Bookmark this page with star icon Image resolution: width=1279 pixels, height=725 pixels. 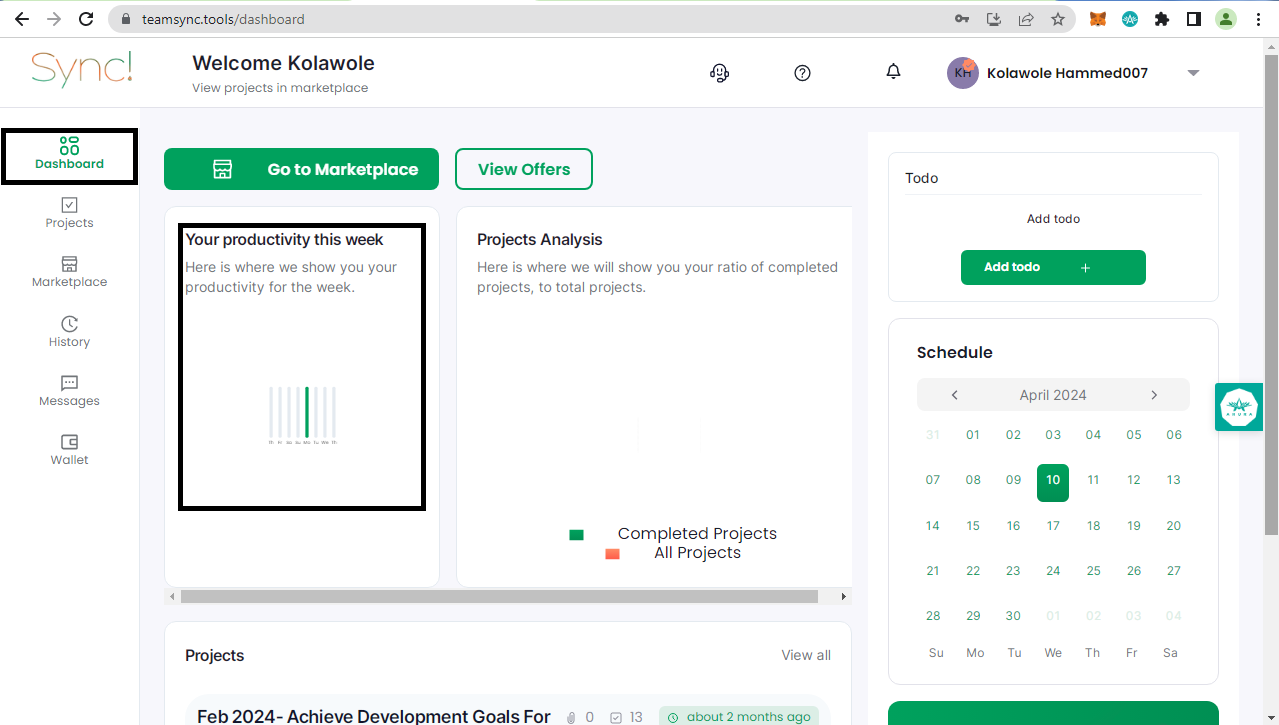point(1057,19)
